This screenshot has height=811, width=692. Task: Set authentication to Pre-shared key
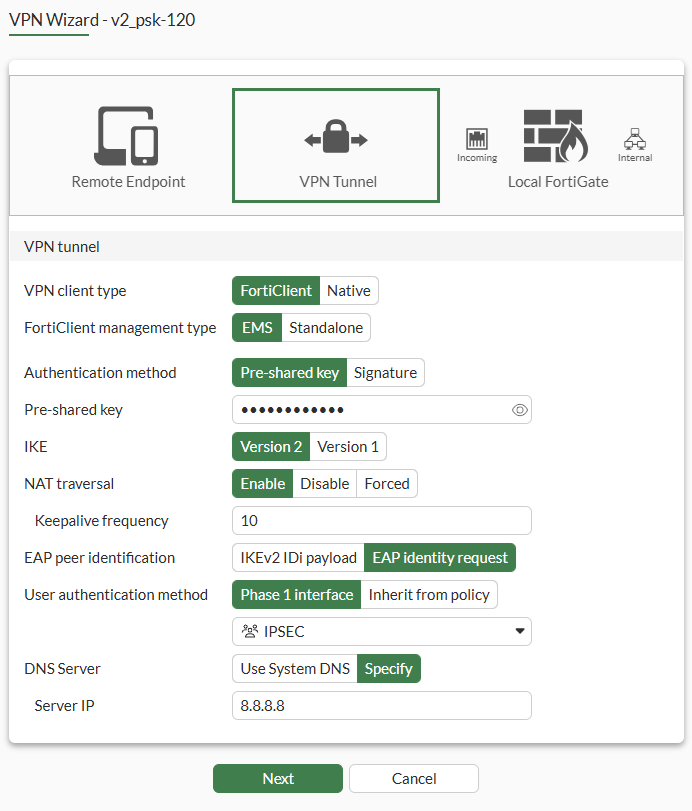(290, 373)
